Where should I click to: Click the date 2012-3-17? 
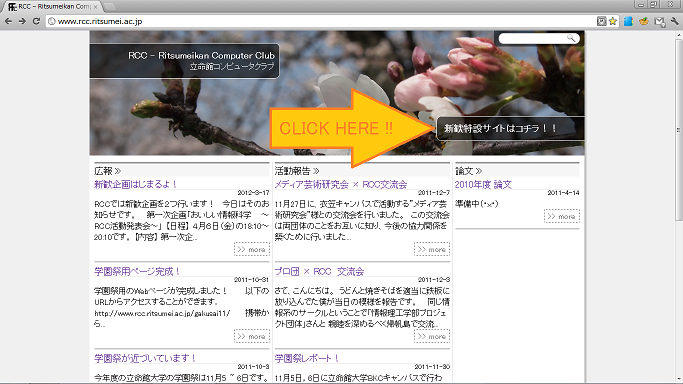point(253,192)
